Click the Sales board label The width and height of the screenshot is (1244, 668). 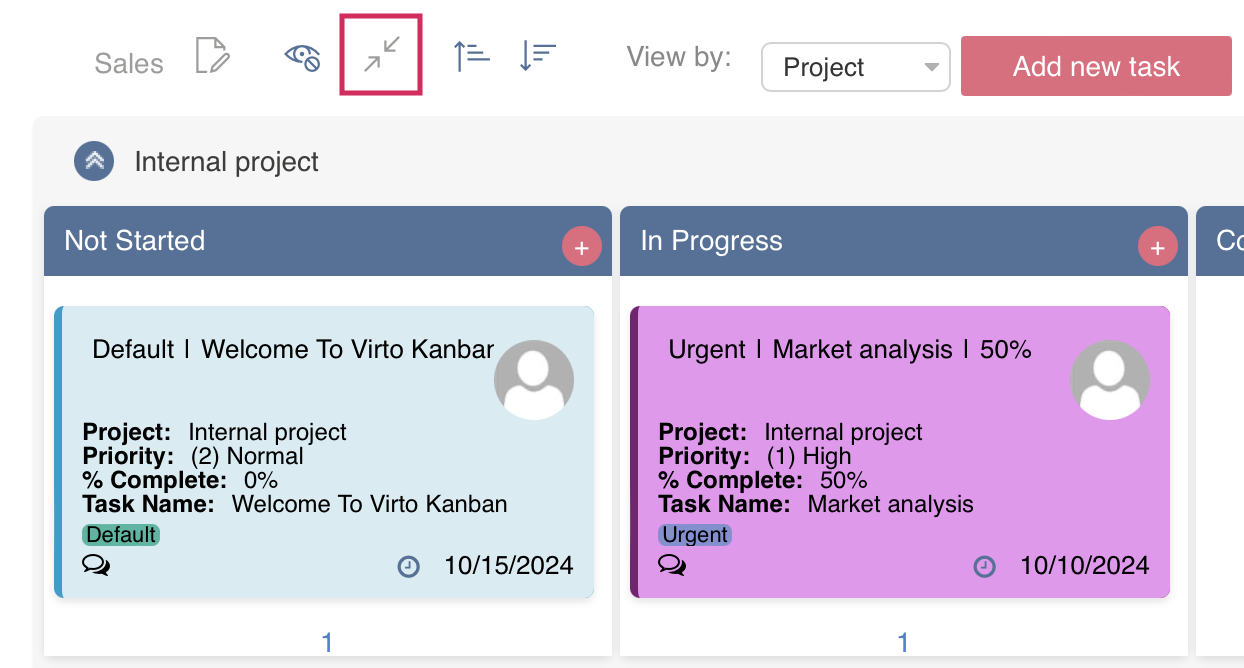tap(128, 63)
